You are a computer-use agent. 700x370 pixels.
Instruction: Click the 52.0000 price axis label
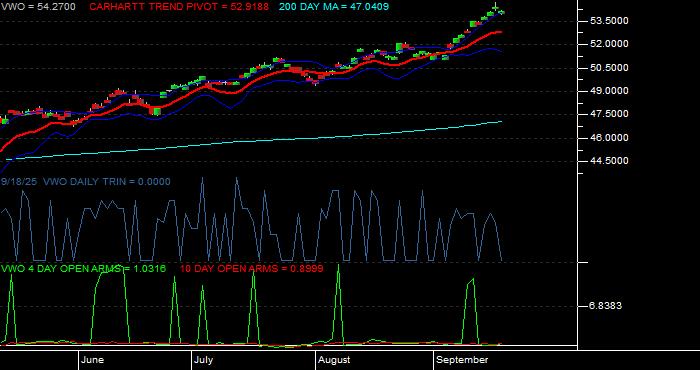point(609,44)
